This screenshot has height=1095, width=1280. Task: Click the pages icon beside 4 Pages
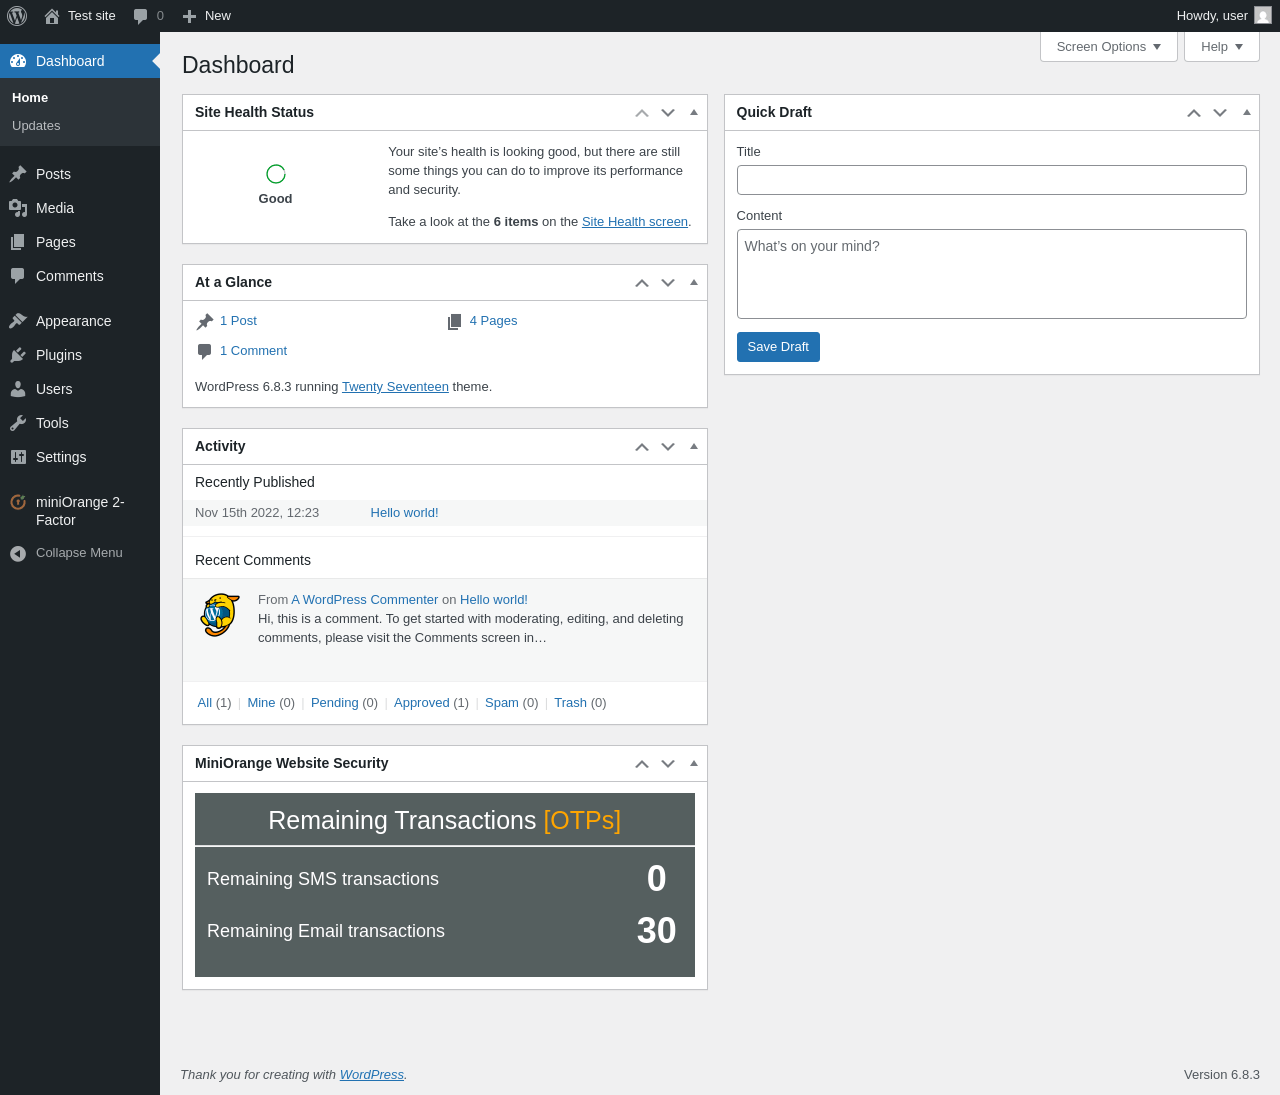(455, 321)
